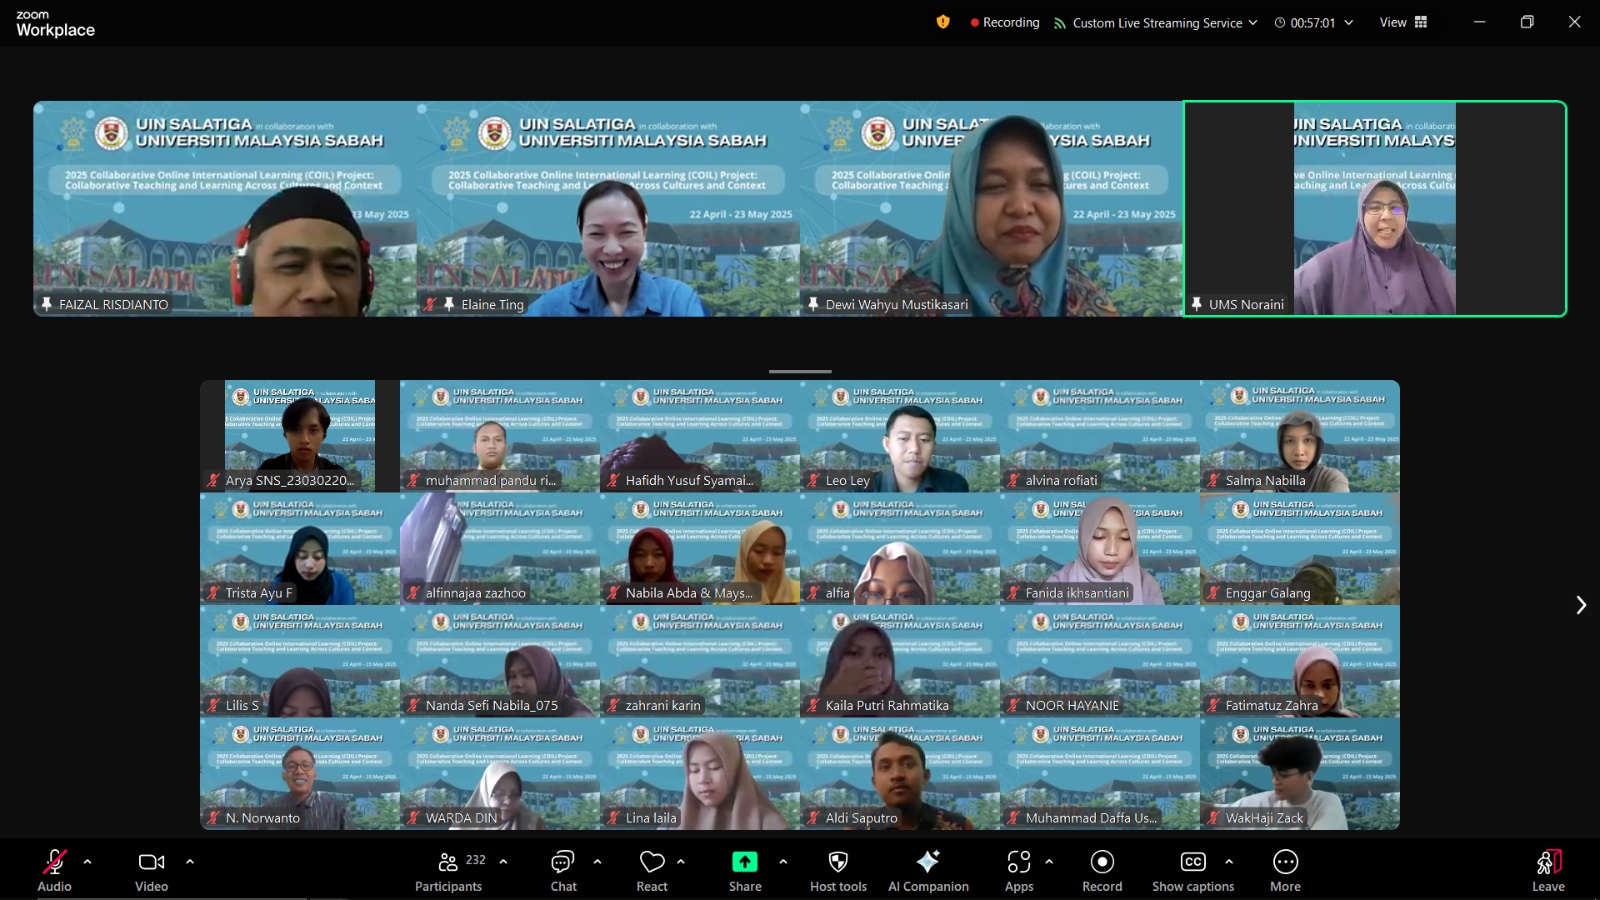Expand audio options arrow next to Audio
The height and width of the screenshot is (900, 1600).
click(88, 861)
